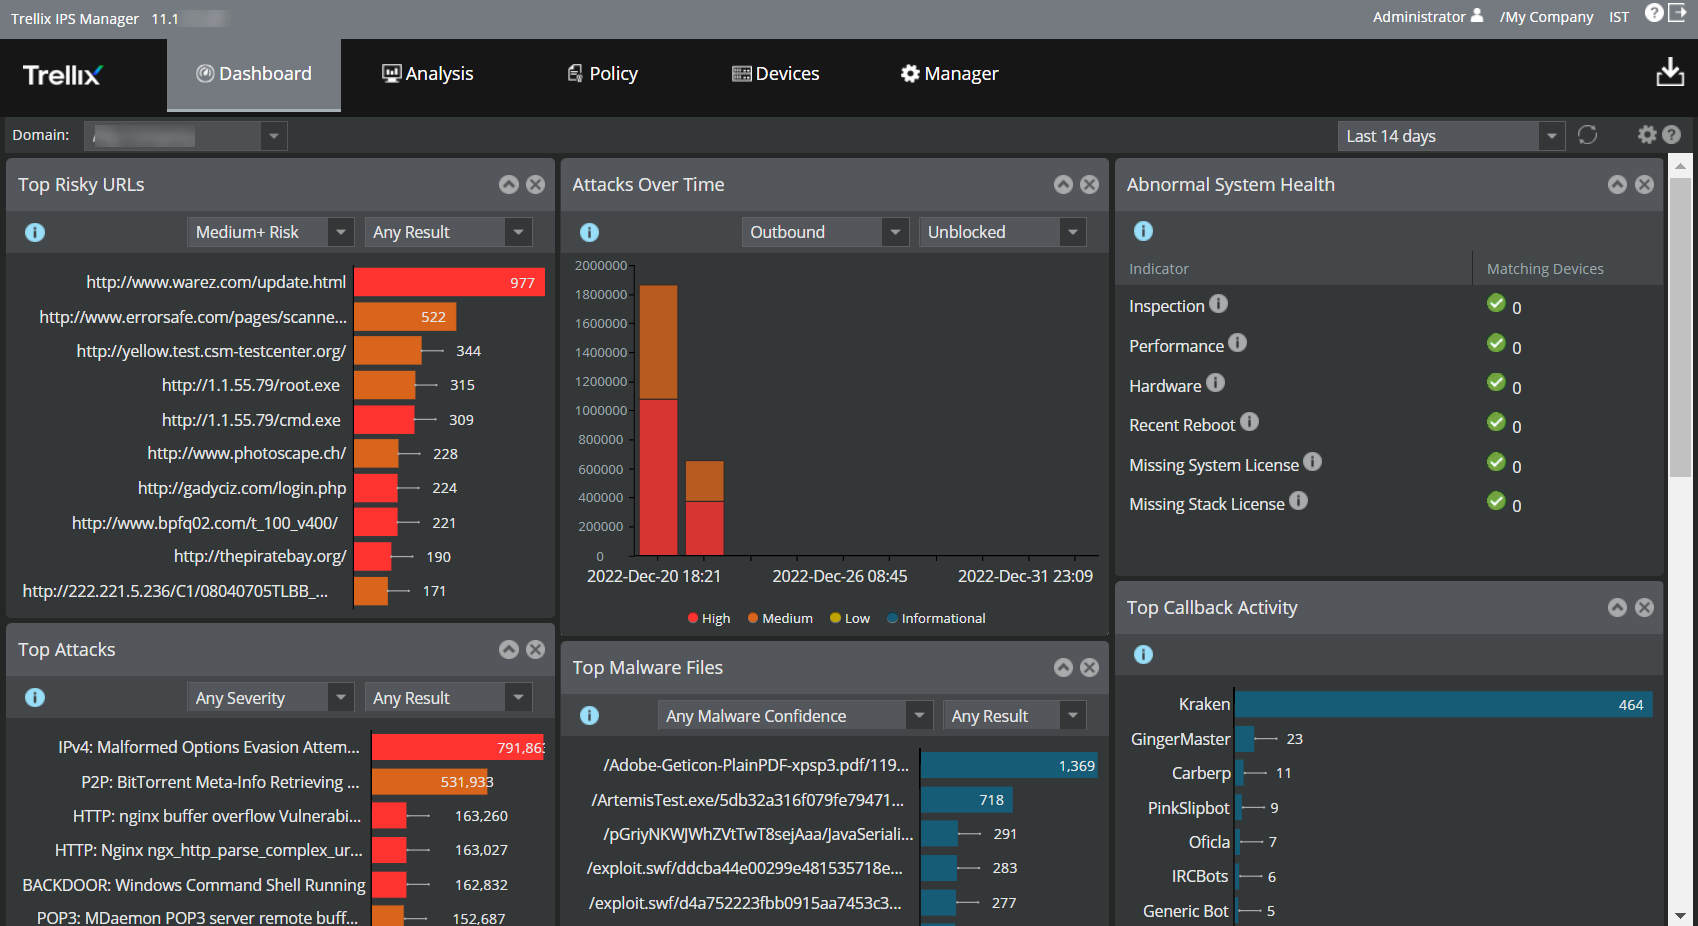
Task: Toggle the Medium severity legend item
Action: (x=780, y=618)
